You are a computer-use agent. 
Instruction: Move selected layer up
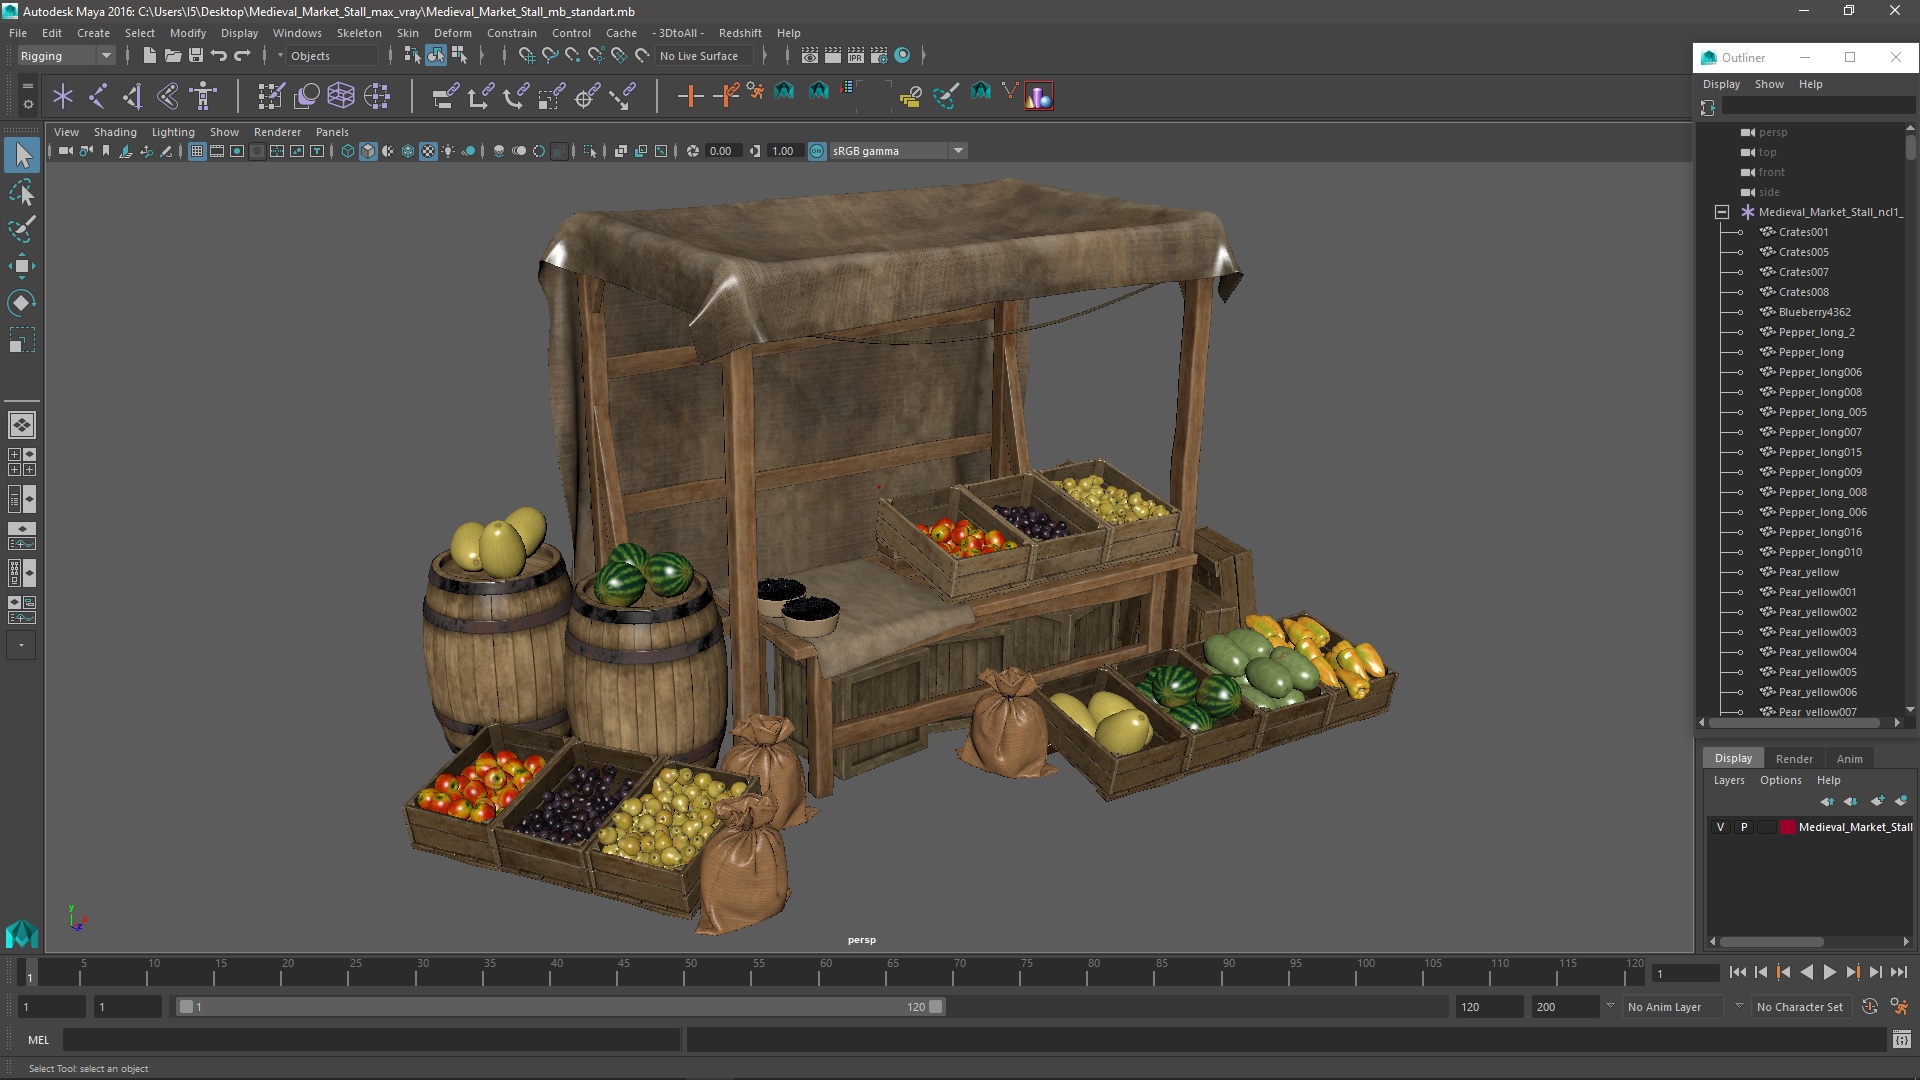click(1827, 801)
